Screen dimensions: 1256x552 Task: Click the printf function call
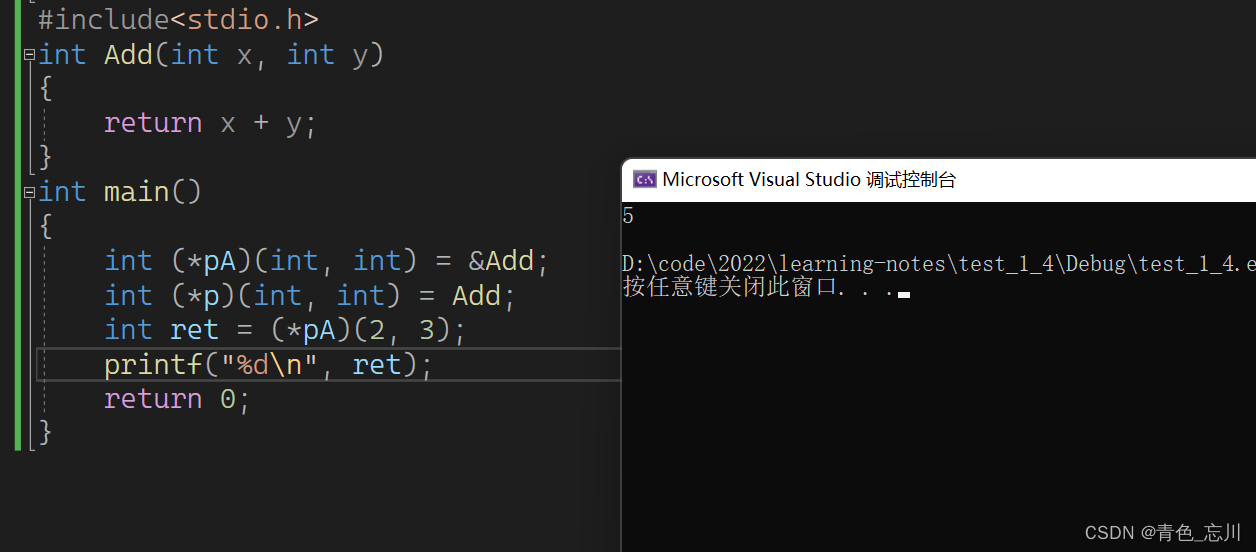pos(152,365)
